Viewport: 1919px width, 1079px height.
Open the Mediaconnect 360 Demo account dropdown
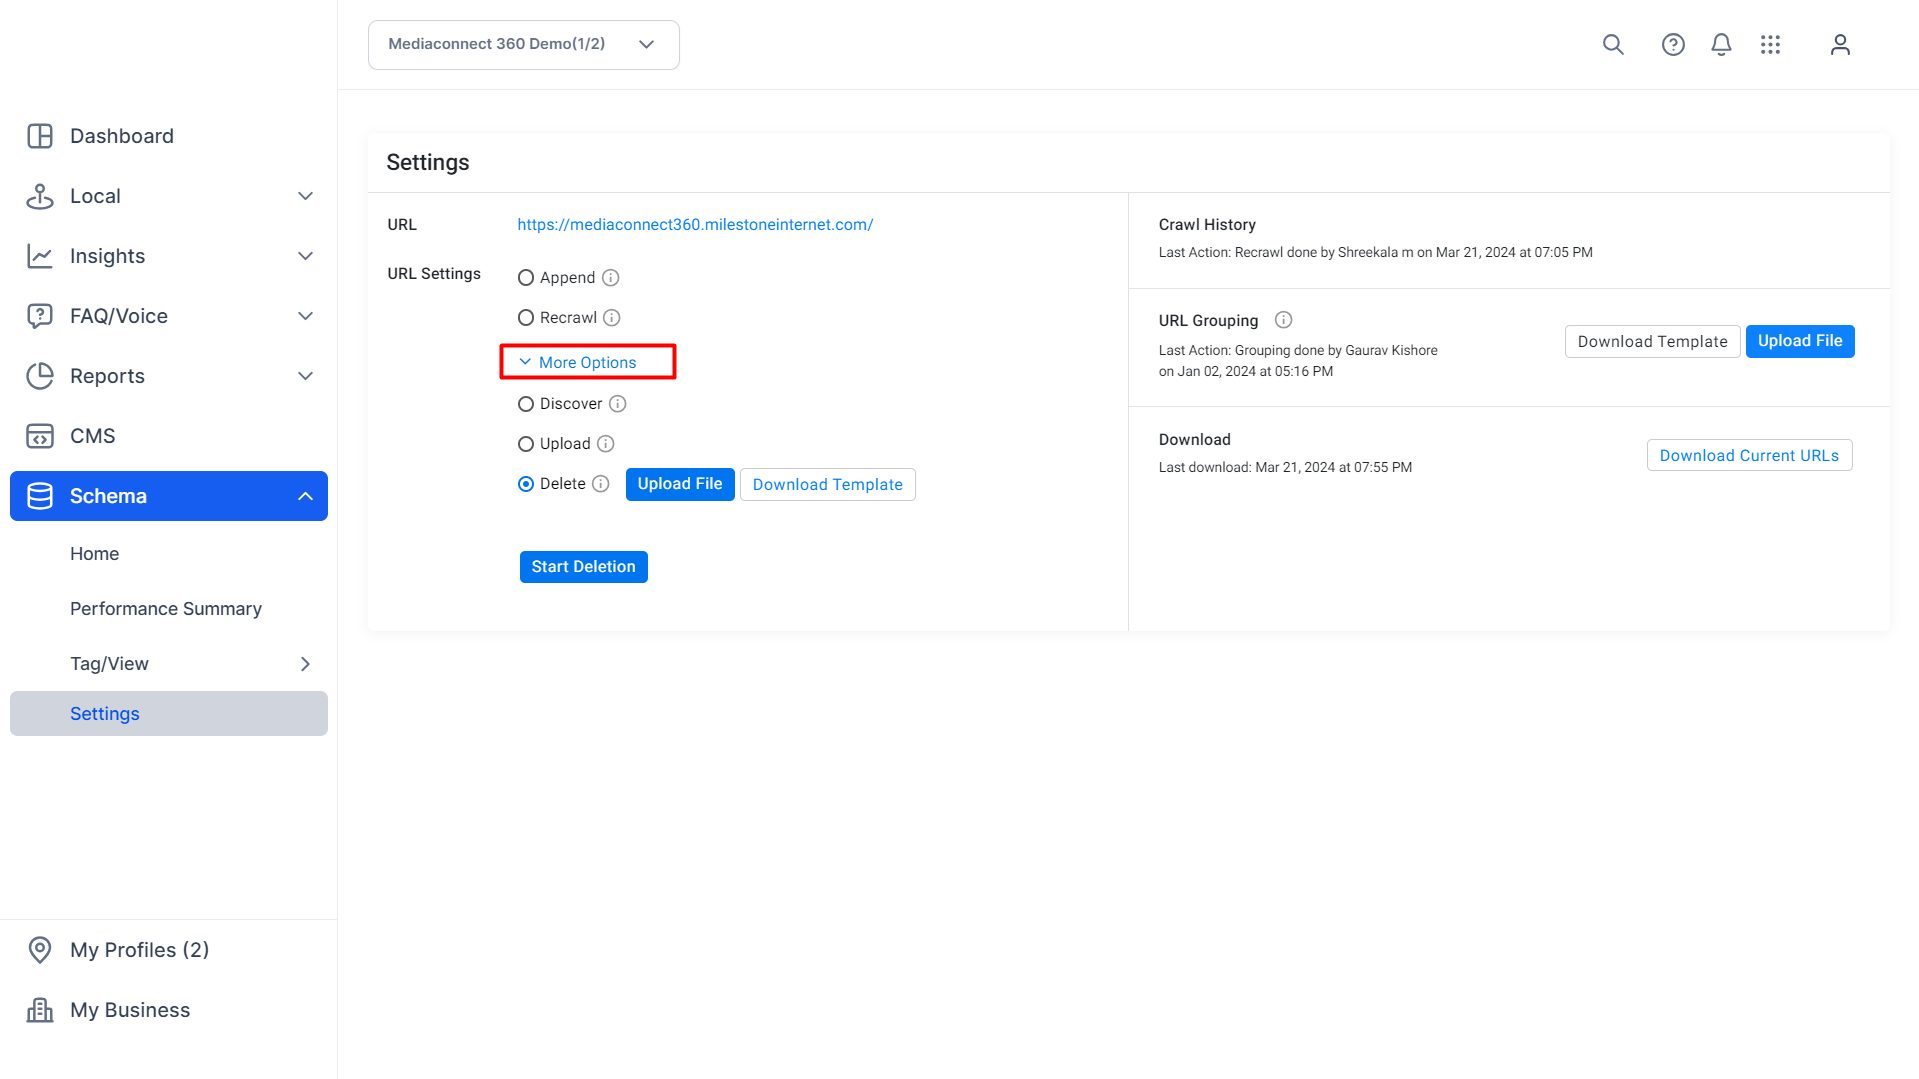524,45
